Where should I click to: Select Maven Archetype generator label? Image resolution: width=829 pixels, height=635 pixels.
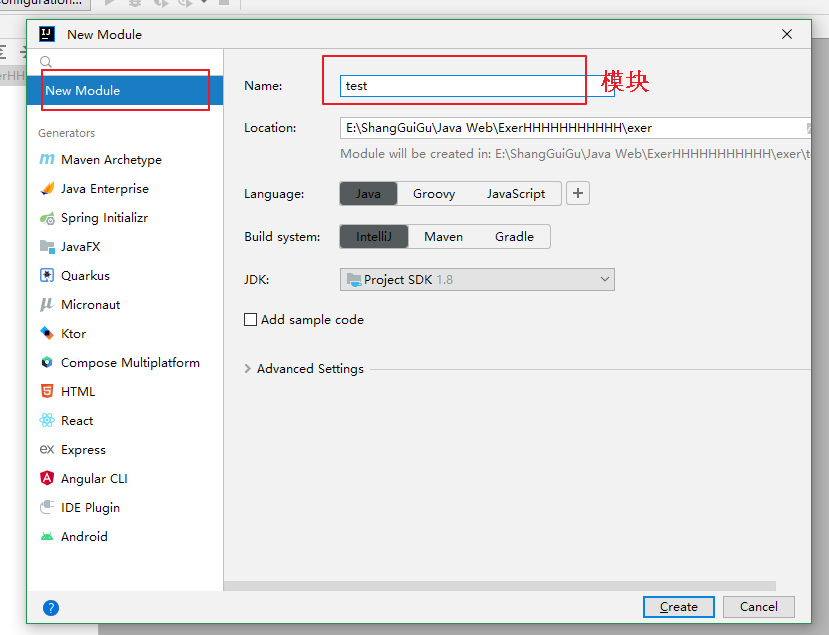(x=112, y=160)
